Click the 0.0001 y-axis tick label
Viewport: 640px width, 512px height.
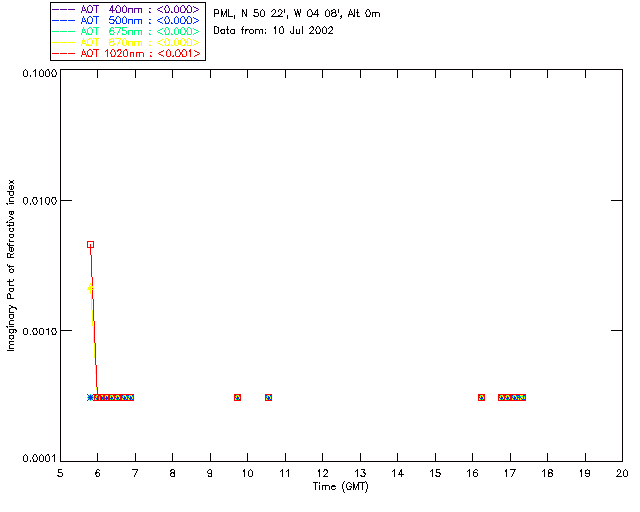point(40,459)
